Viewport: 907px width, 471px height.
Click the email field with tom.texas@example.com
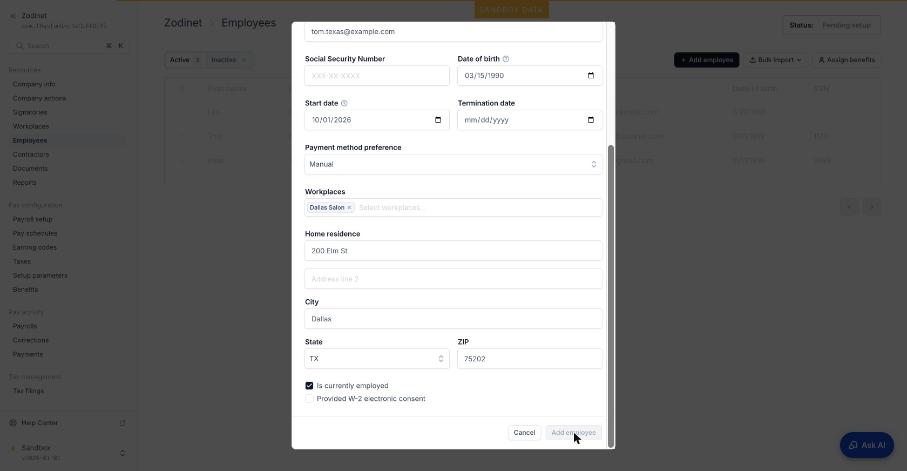pos(453,32)
